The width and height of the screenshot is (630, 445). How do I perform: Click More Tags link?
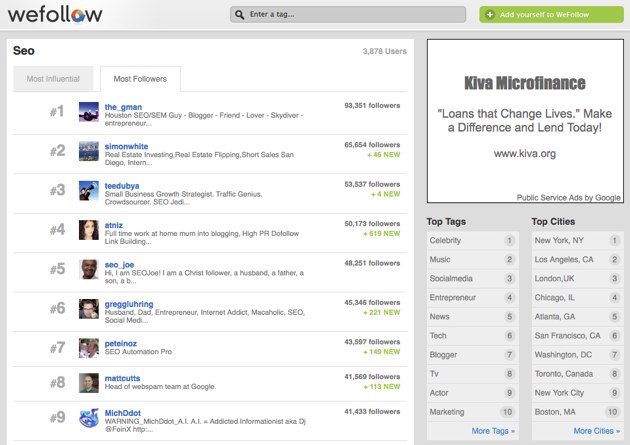pyautogui.click(x=493, y=431)
